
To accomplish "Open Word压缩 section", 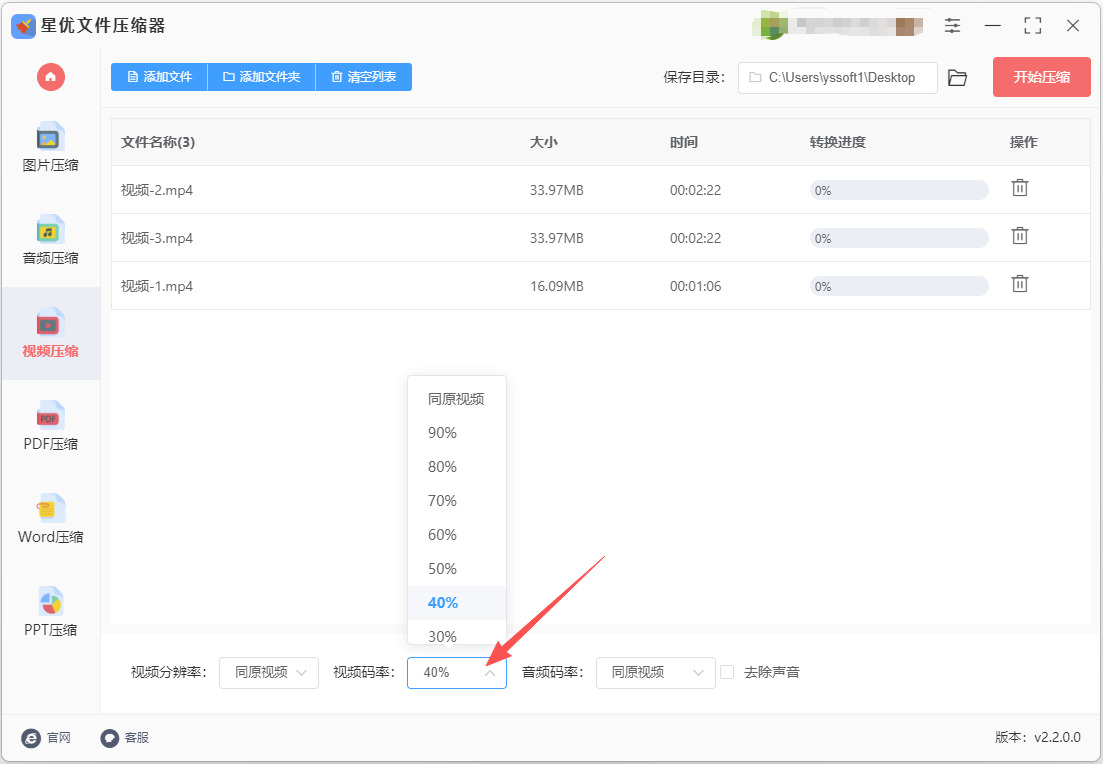I will tap(50, 519).
